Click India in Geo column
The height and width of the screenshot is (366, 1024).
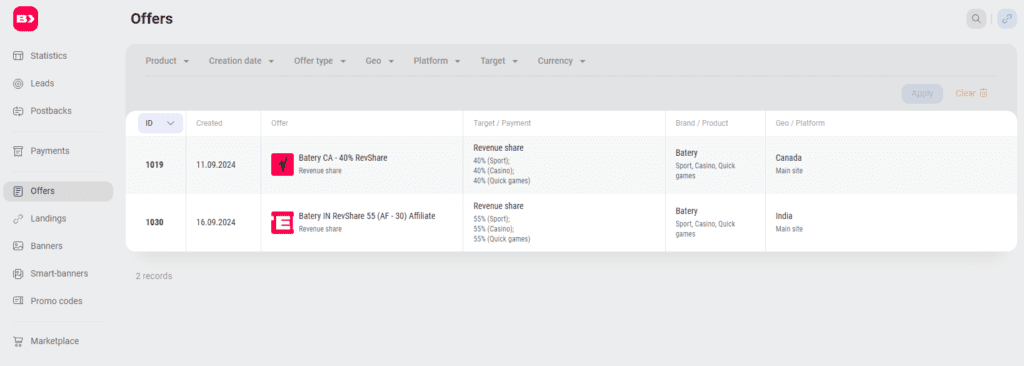(784, 216)
